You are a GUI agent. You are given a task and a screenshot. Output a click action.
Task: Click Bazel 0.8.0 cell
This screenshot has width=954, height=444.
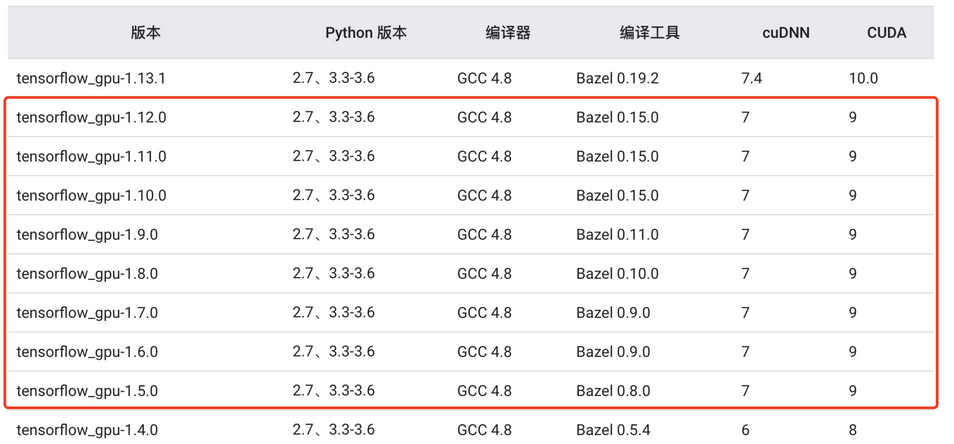pyautogui.click(x=613, y=390)
